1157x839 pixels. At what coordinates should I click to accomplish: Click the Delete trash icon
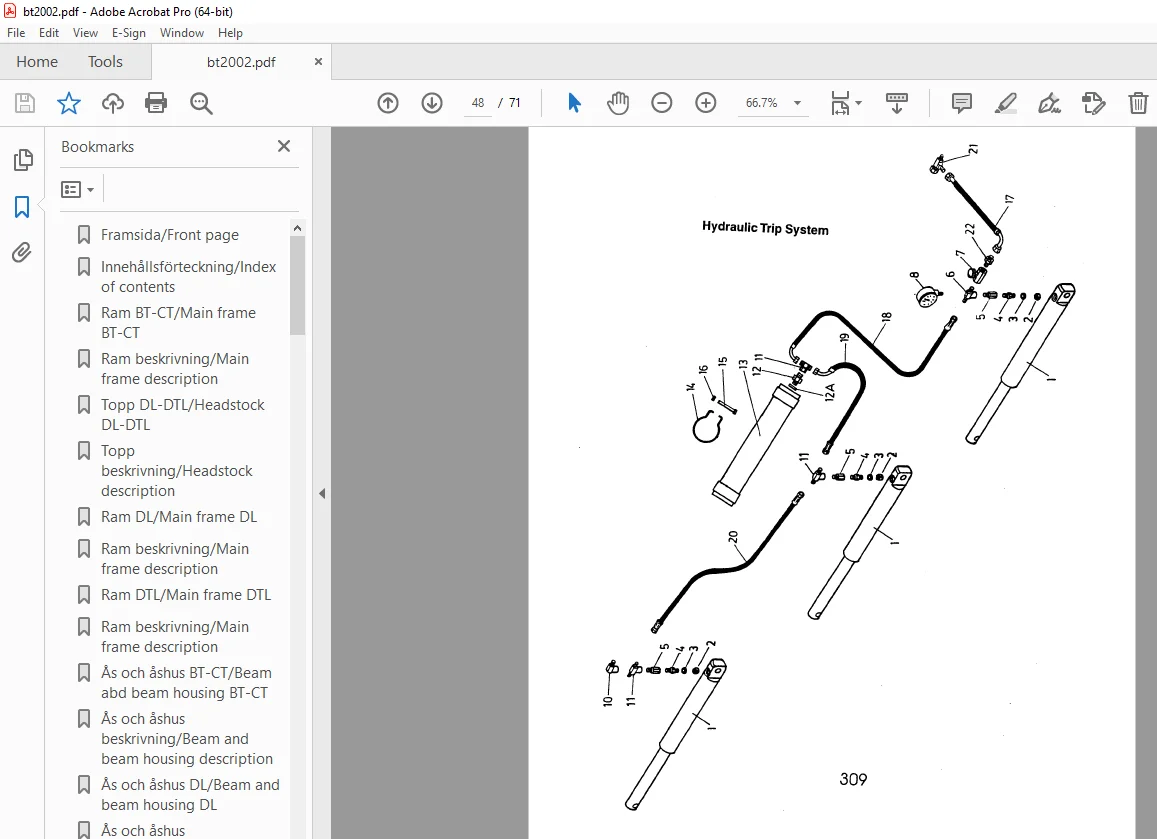1138,103
